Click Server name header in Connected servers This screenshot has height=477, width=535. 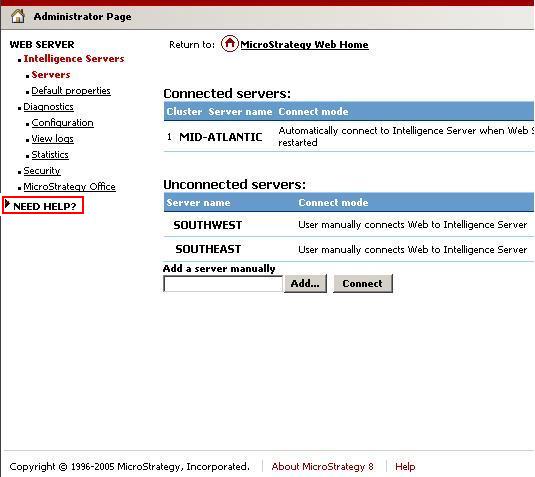tap(240, 112)
